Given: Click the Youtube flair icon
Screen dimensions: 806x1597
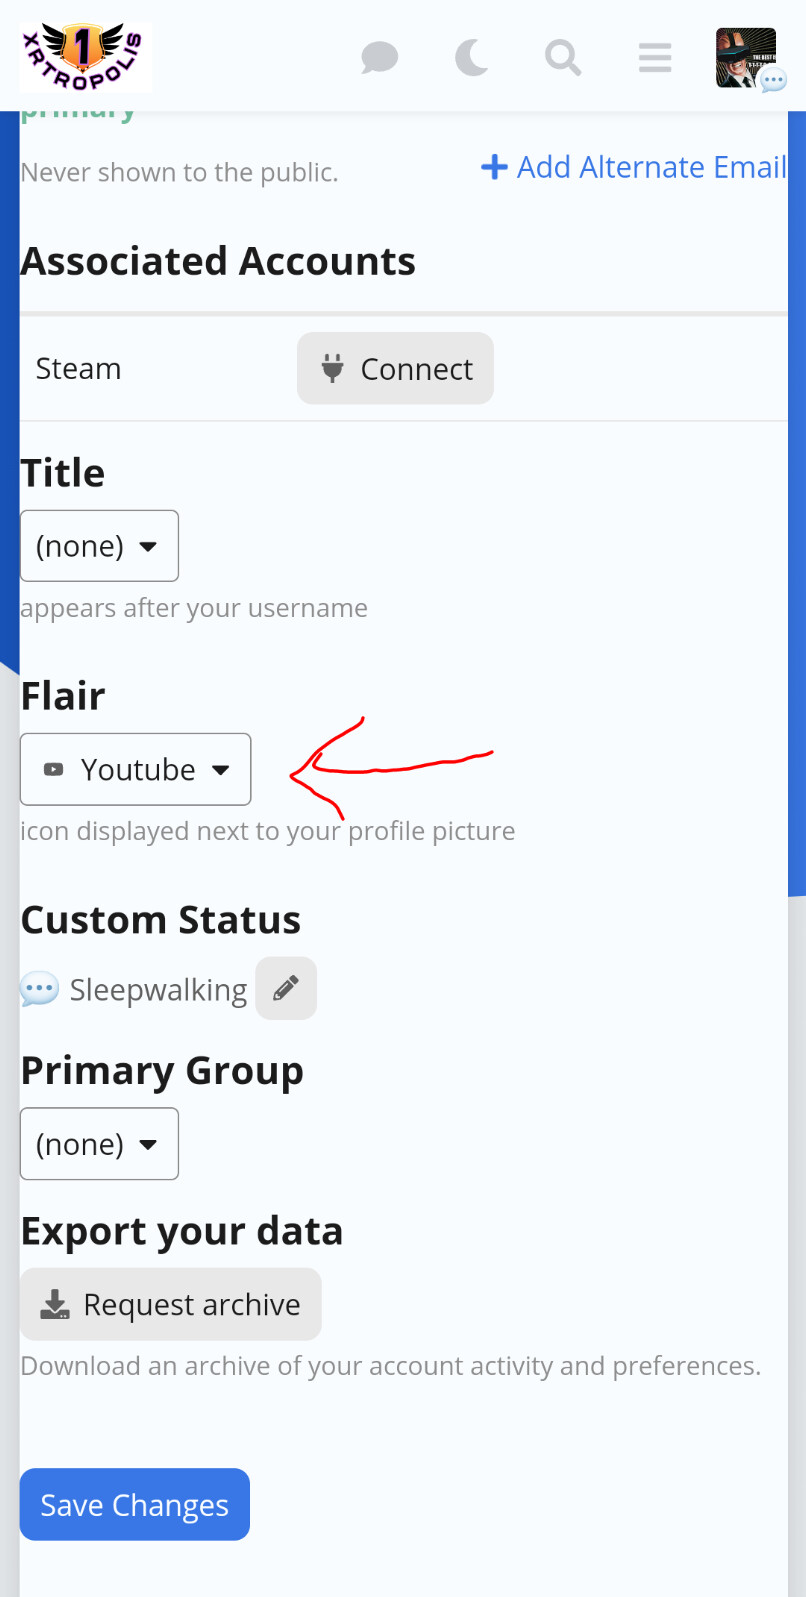Looking at the screenshot, I should click(54, 769).
